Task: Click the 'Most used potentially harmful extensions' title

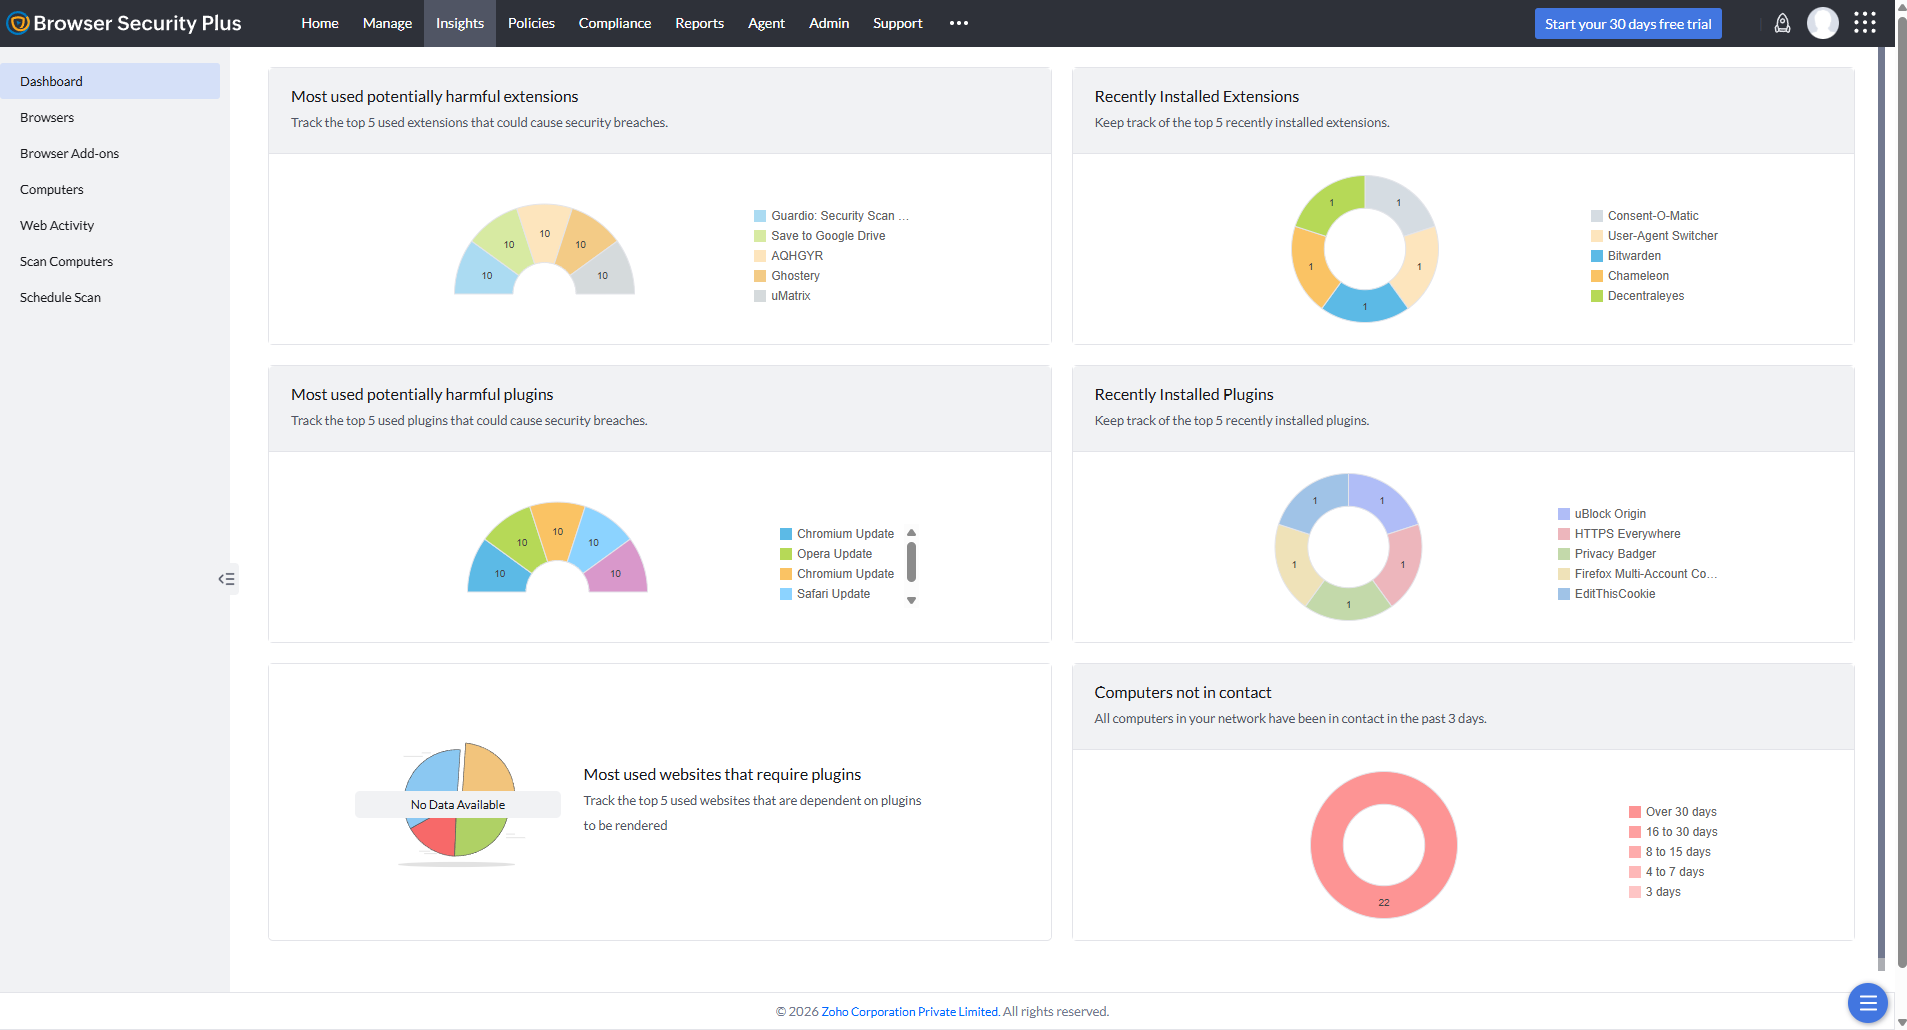Action: pyautogui.click(x=434, y=96)
